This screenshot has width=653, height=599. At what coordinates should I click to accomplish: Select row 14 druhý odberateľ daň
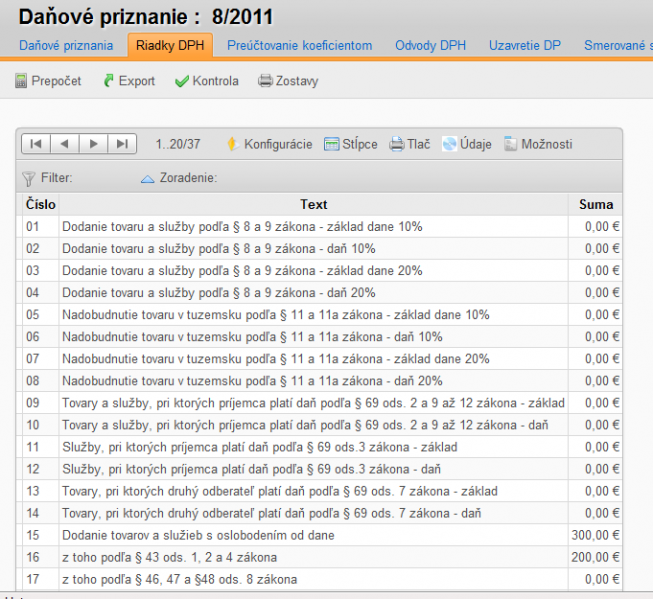point(319,514)
